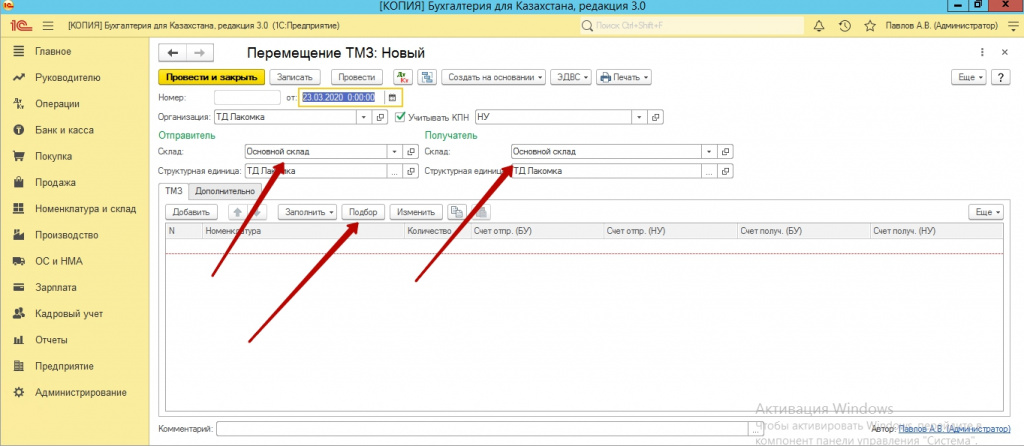Screen dimensions: 1024x446
Task: Open Номенклатура и склад section
Action: 86,209
